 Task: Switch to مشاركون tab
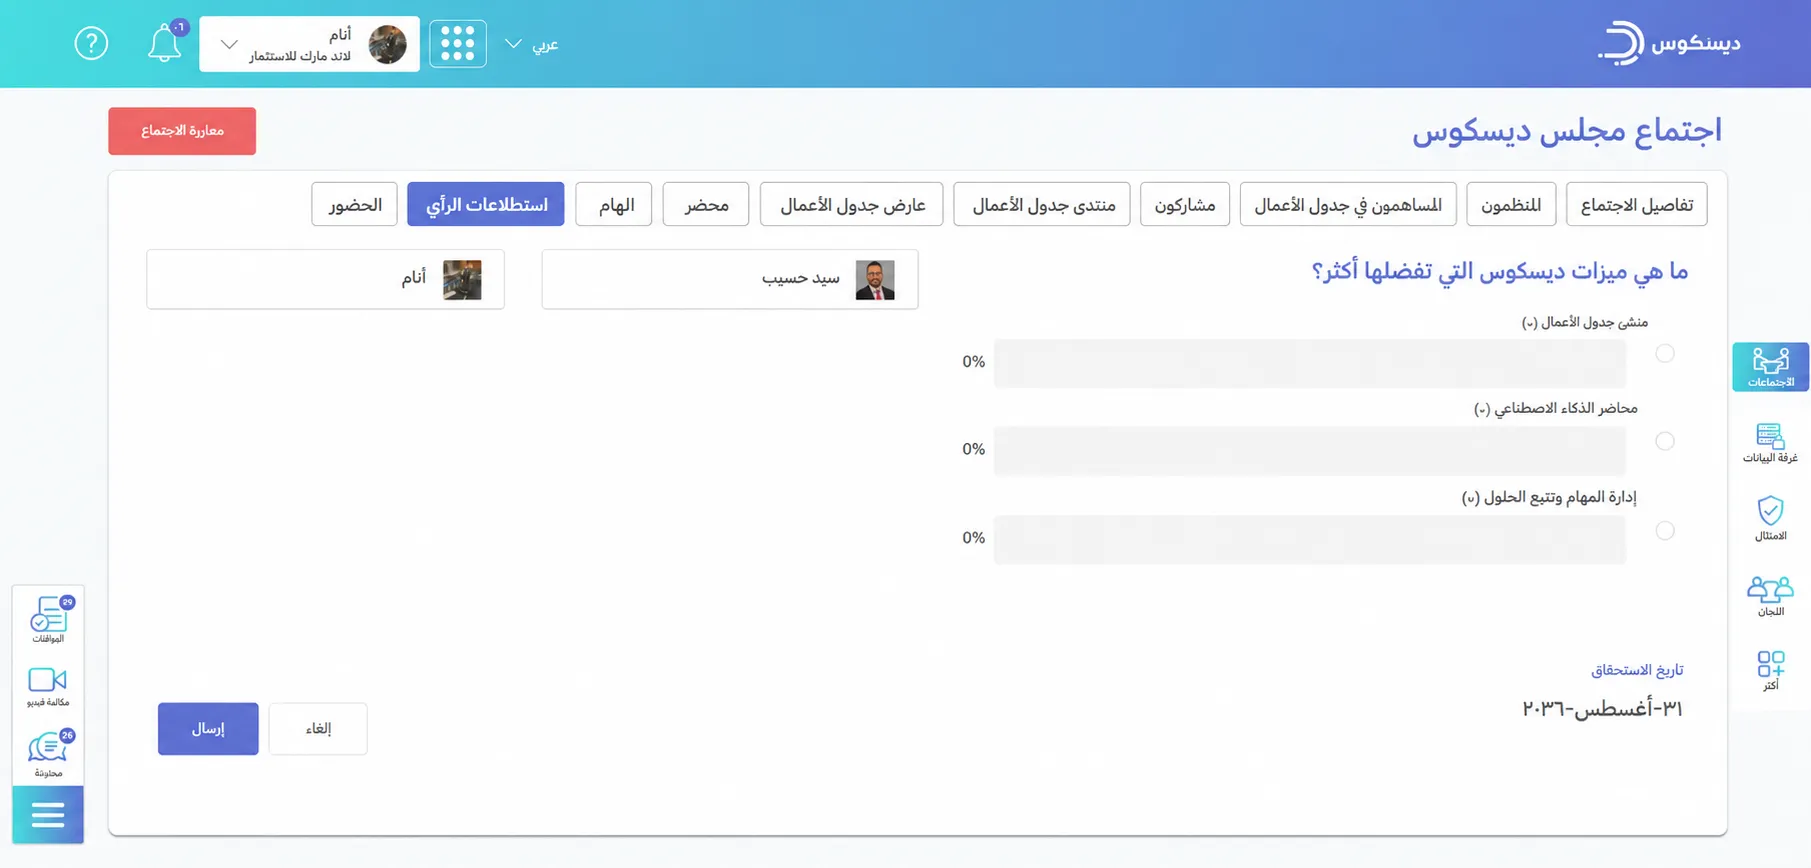[1185, 204]
